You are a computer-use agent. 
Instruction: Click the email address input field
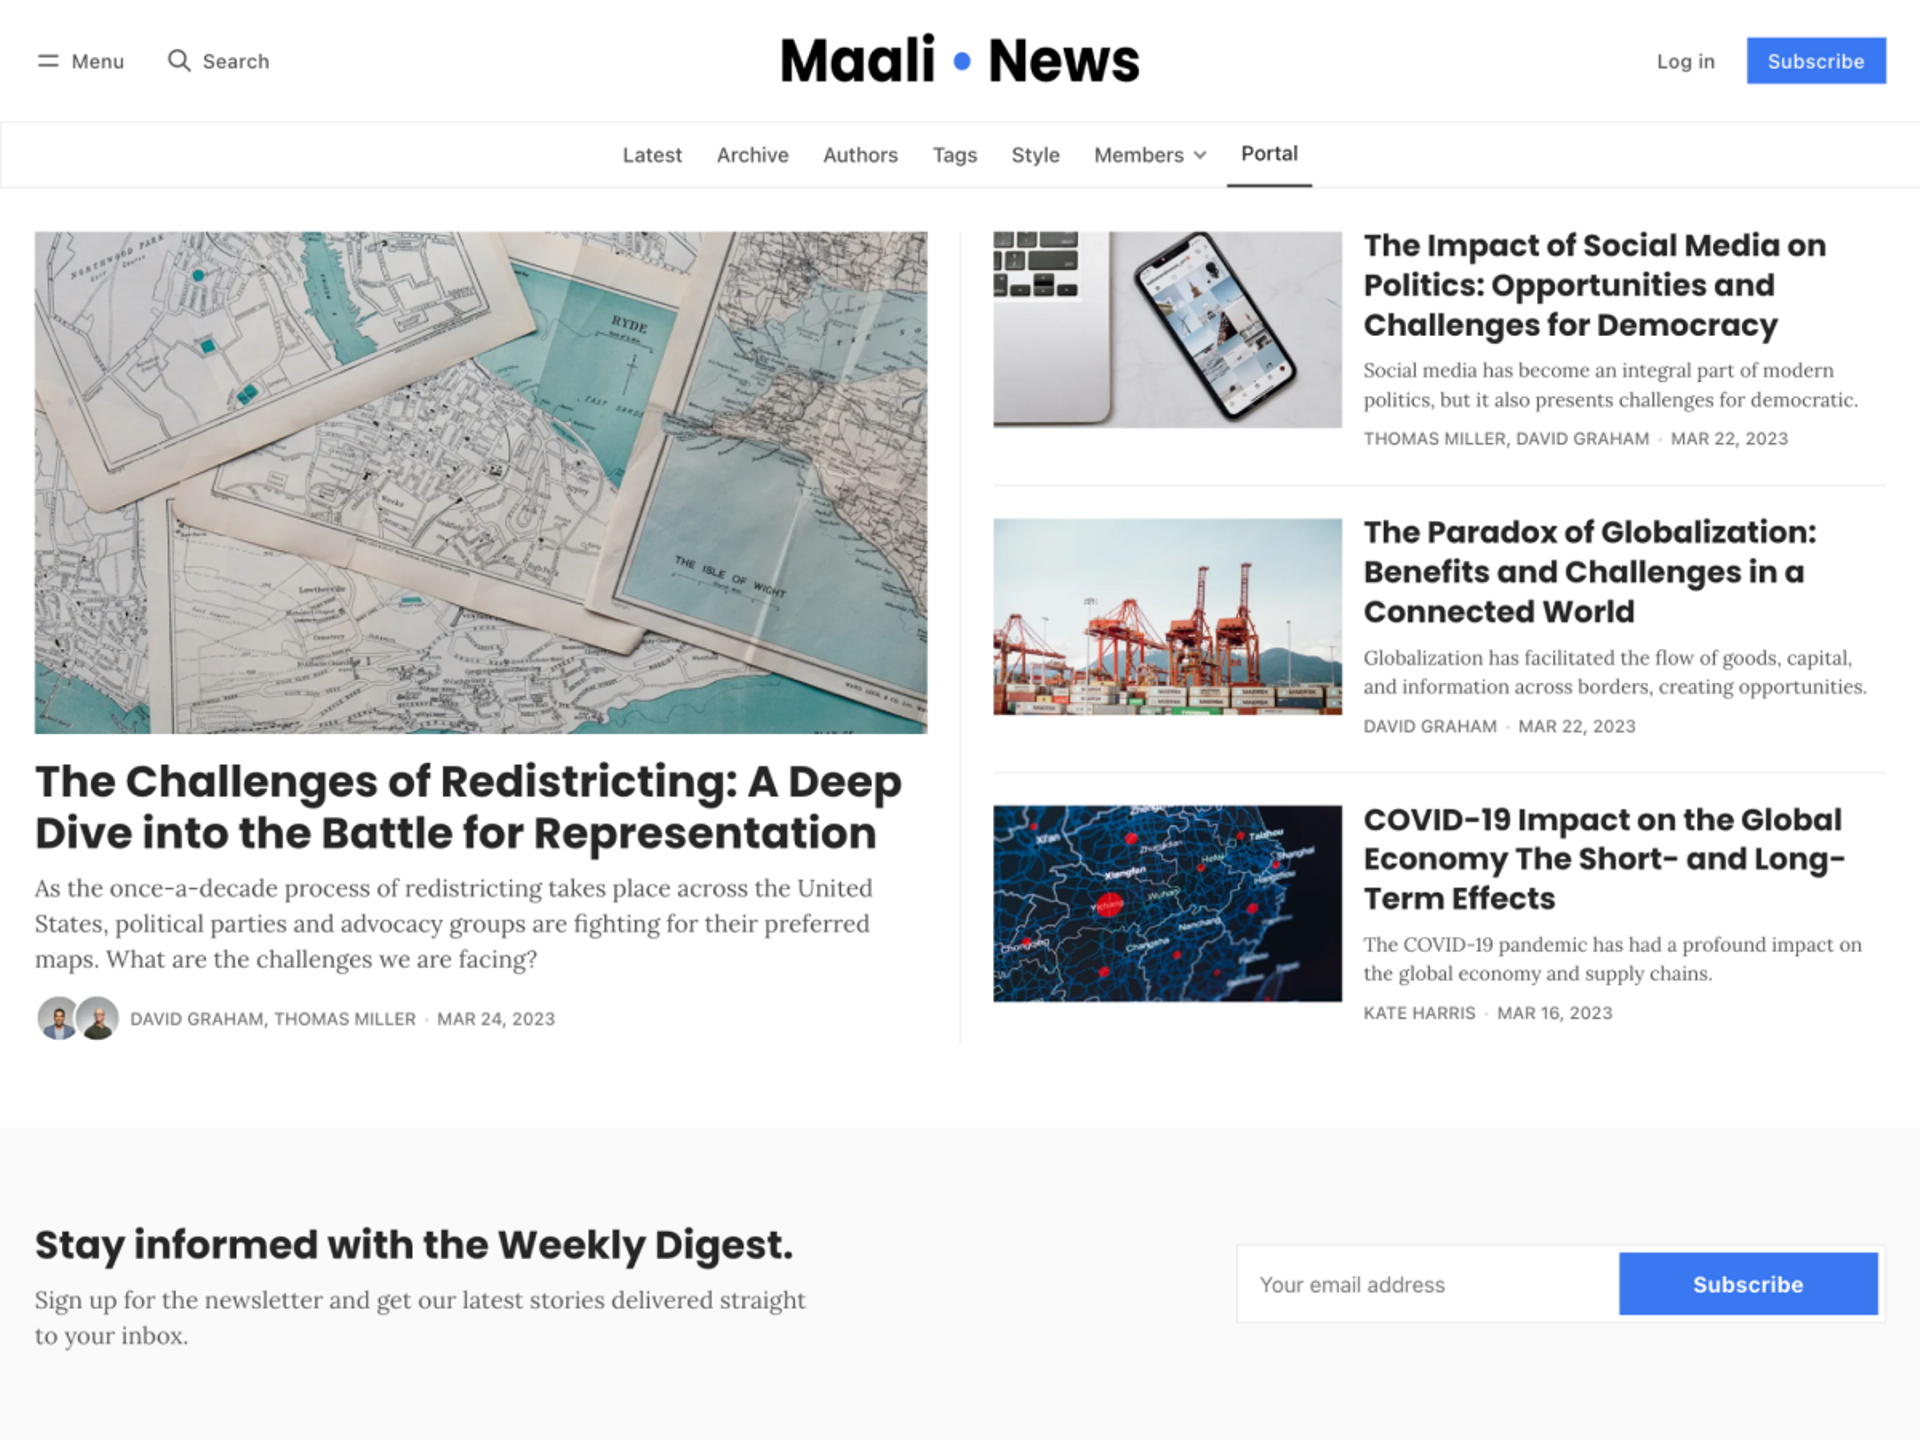click(x=1429, y=1283)
